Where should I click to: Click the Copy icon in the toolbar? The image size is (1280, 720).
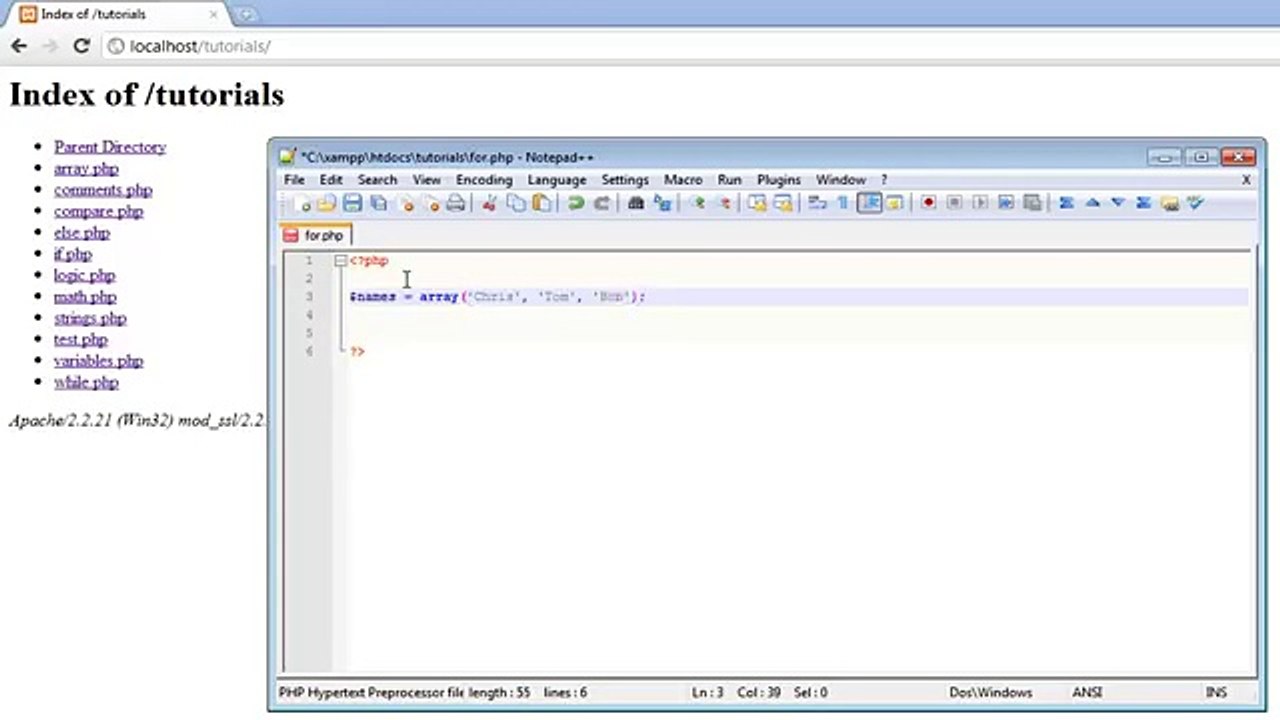click(x=516, y=203)
